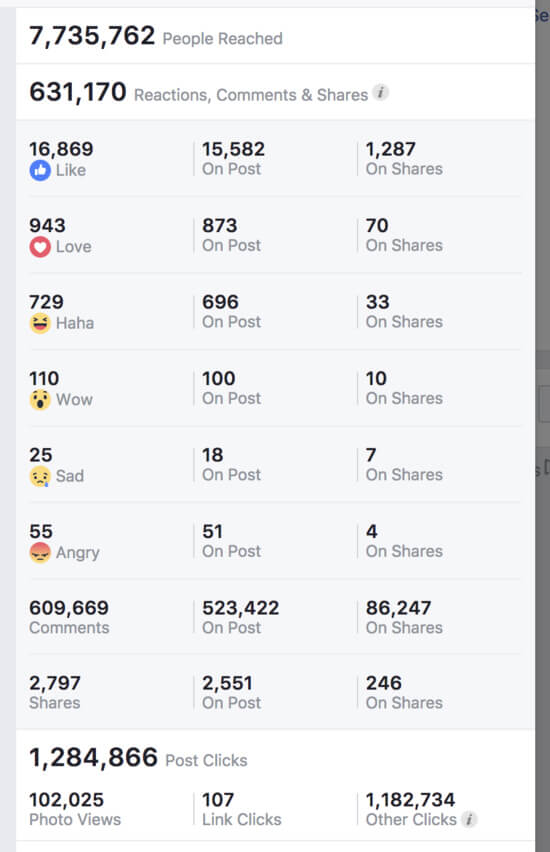
Task: Click the Wow surprised emoji icon
Action: coord(40,400)
